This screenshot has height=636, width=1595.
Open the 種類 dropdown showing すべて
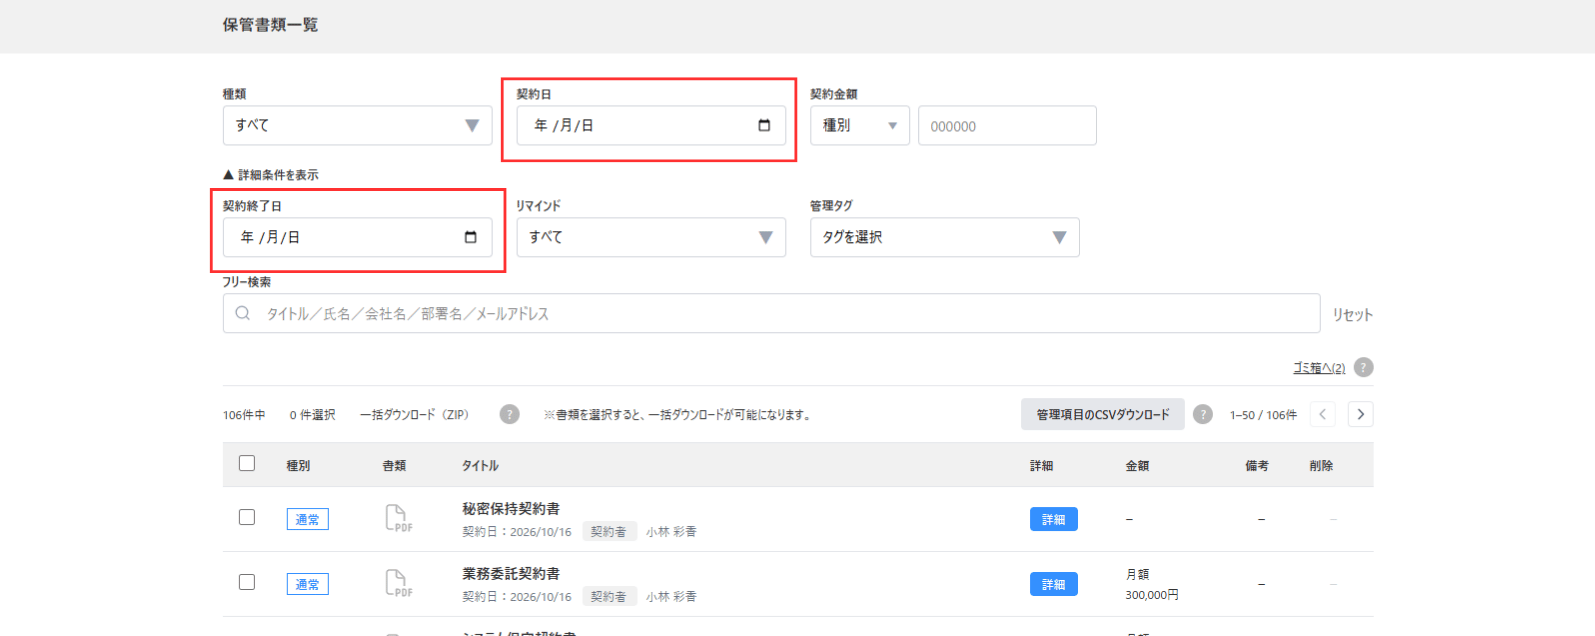pos(357,125)
